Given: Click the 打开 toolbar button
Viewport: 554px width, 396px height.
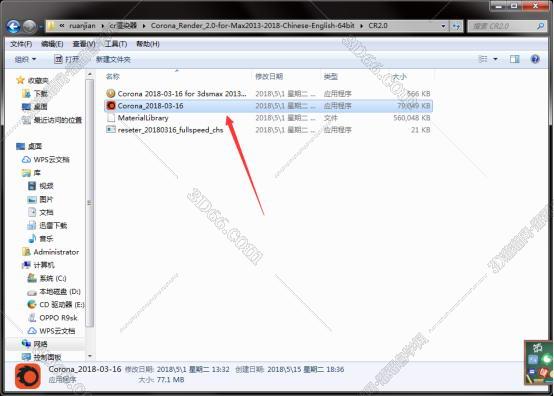Looking at the screenshot, I should coord(67,59).
